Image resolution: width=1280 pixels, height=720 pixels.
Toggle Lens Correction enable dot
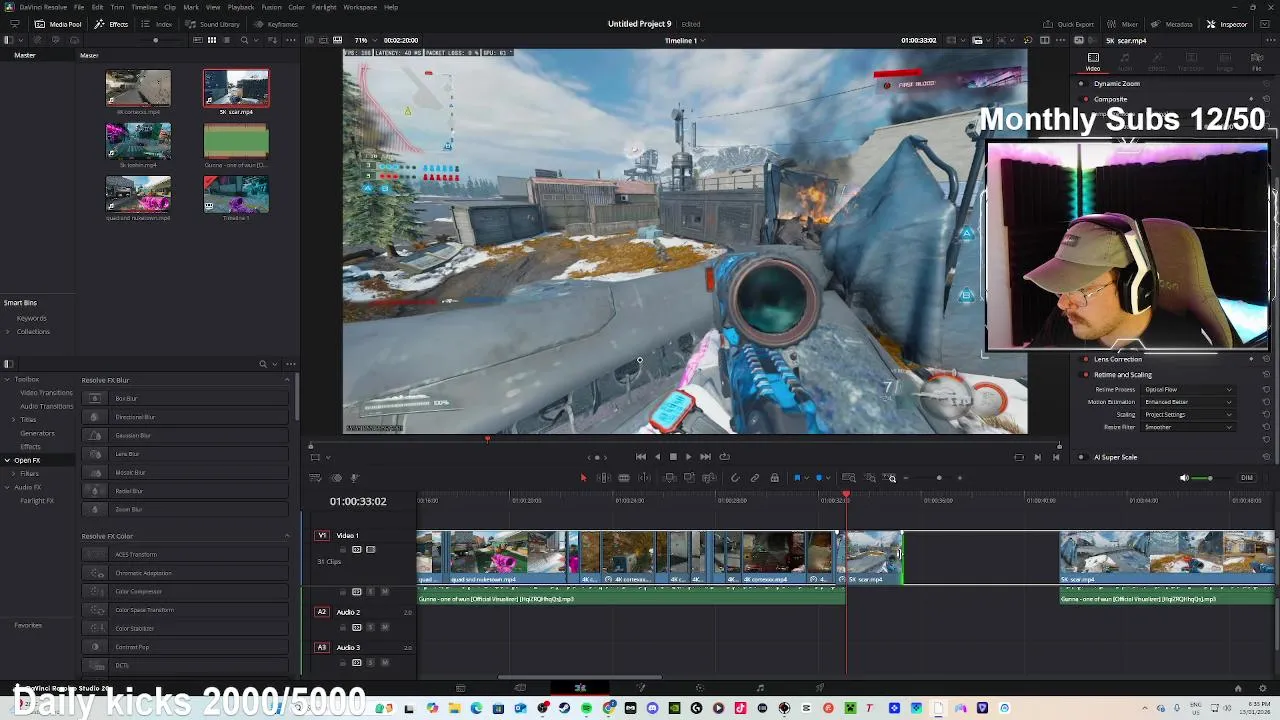pos(1086,360)
